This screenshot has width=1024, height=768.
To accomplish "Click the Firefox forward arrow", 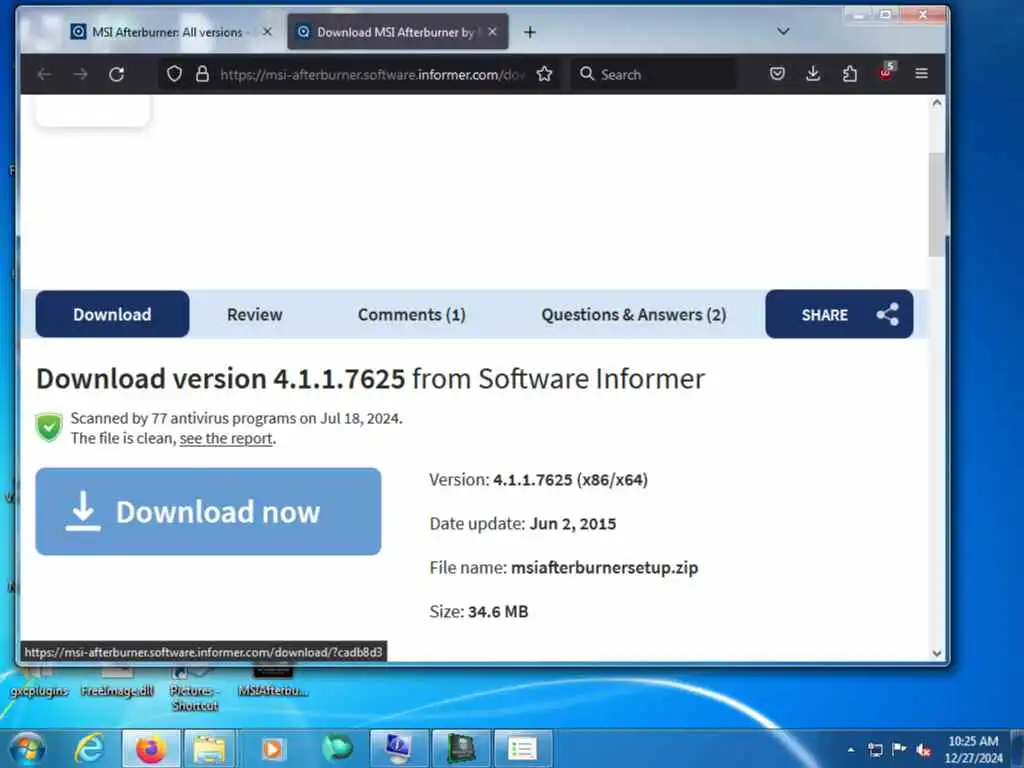I will pyautogui.click(x=80, y=74).
